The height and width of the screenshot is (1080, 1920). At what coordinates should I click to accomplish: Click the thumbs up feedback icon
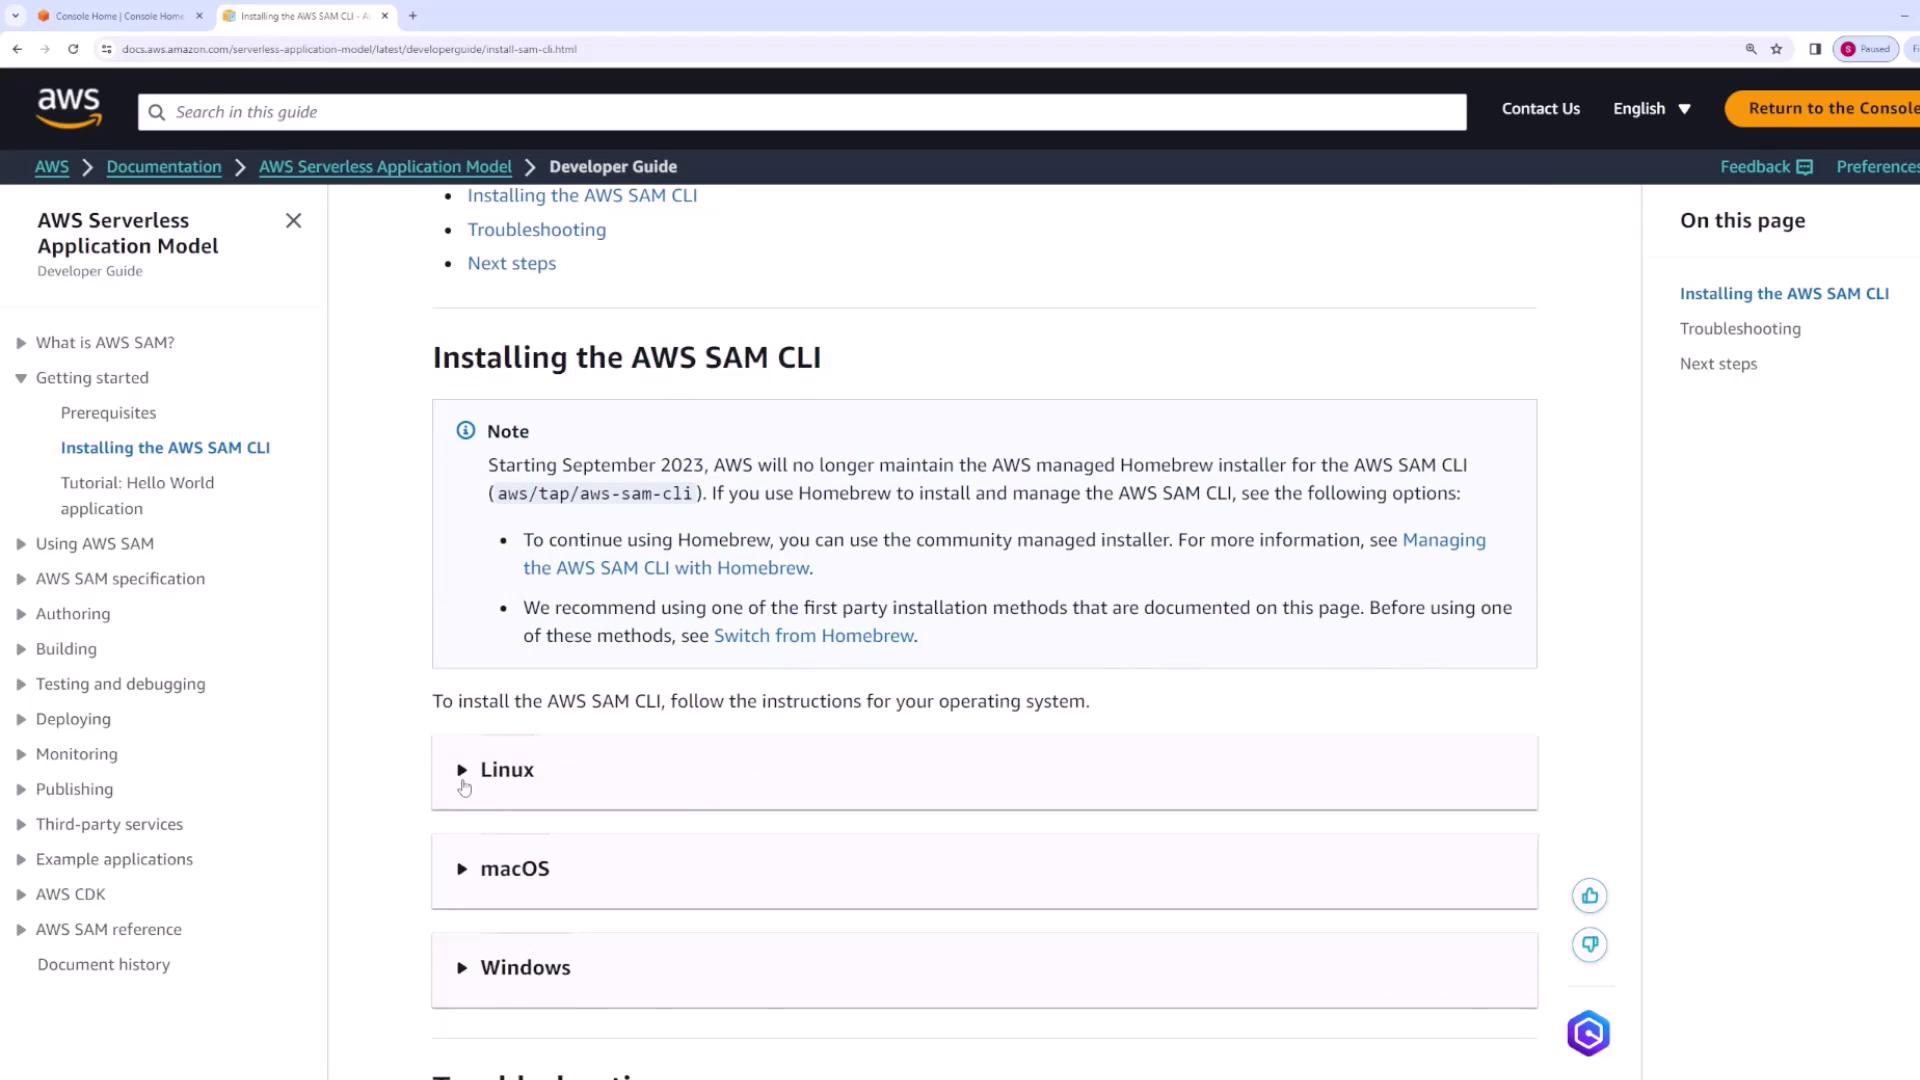tap(1589, 896)
